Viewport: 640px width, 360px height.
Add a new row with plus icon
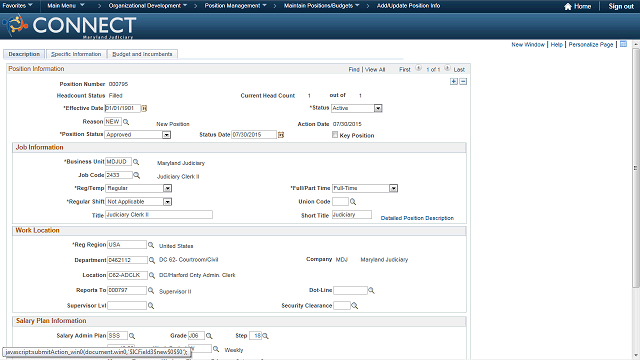click(x=454, y=82)
